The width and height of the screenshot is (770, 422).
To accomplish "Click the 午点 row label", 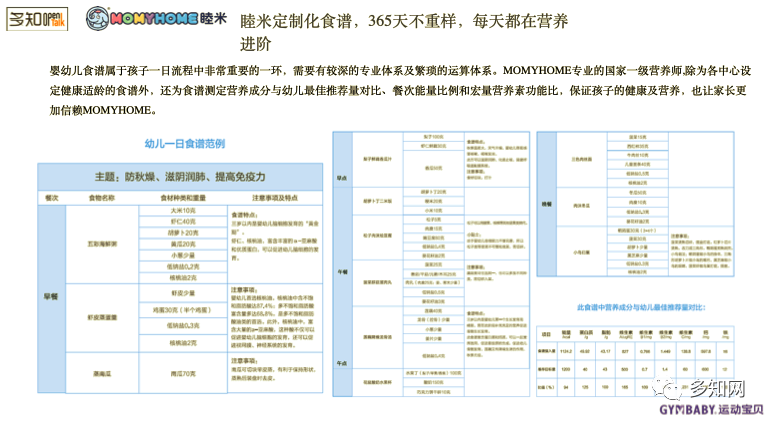I will coord(342,363).
